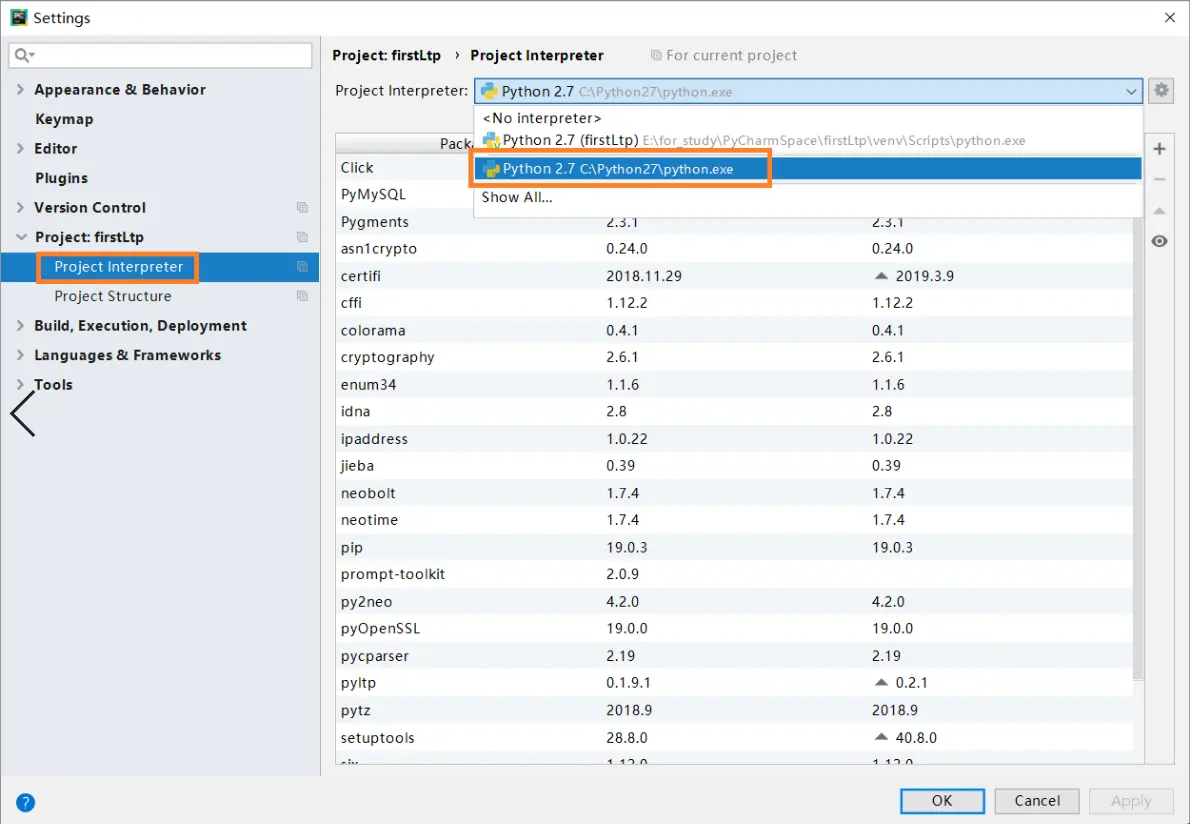This screenshot has height=824, width=1190.
Task: Click the copy icon beside Project: firstLtp
Action: [302, 237]
